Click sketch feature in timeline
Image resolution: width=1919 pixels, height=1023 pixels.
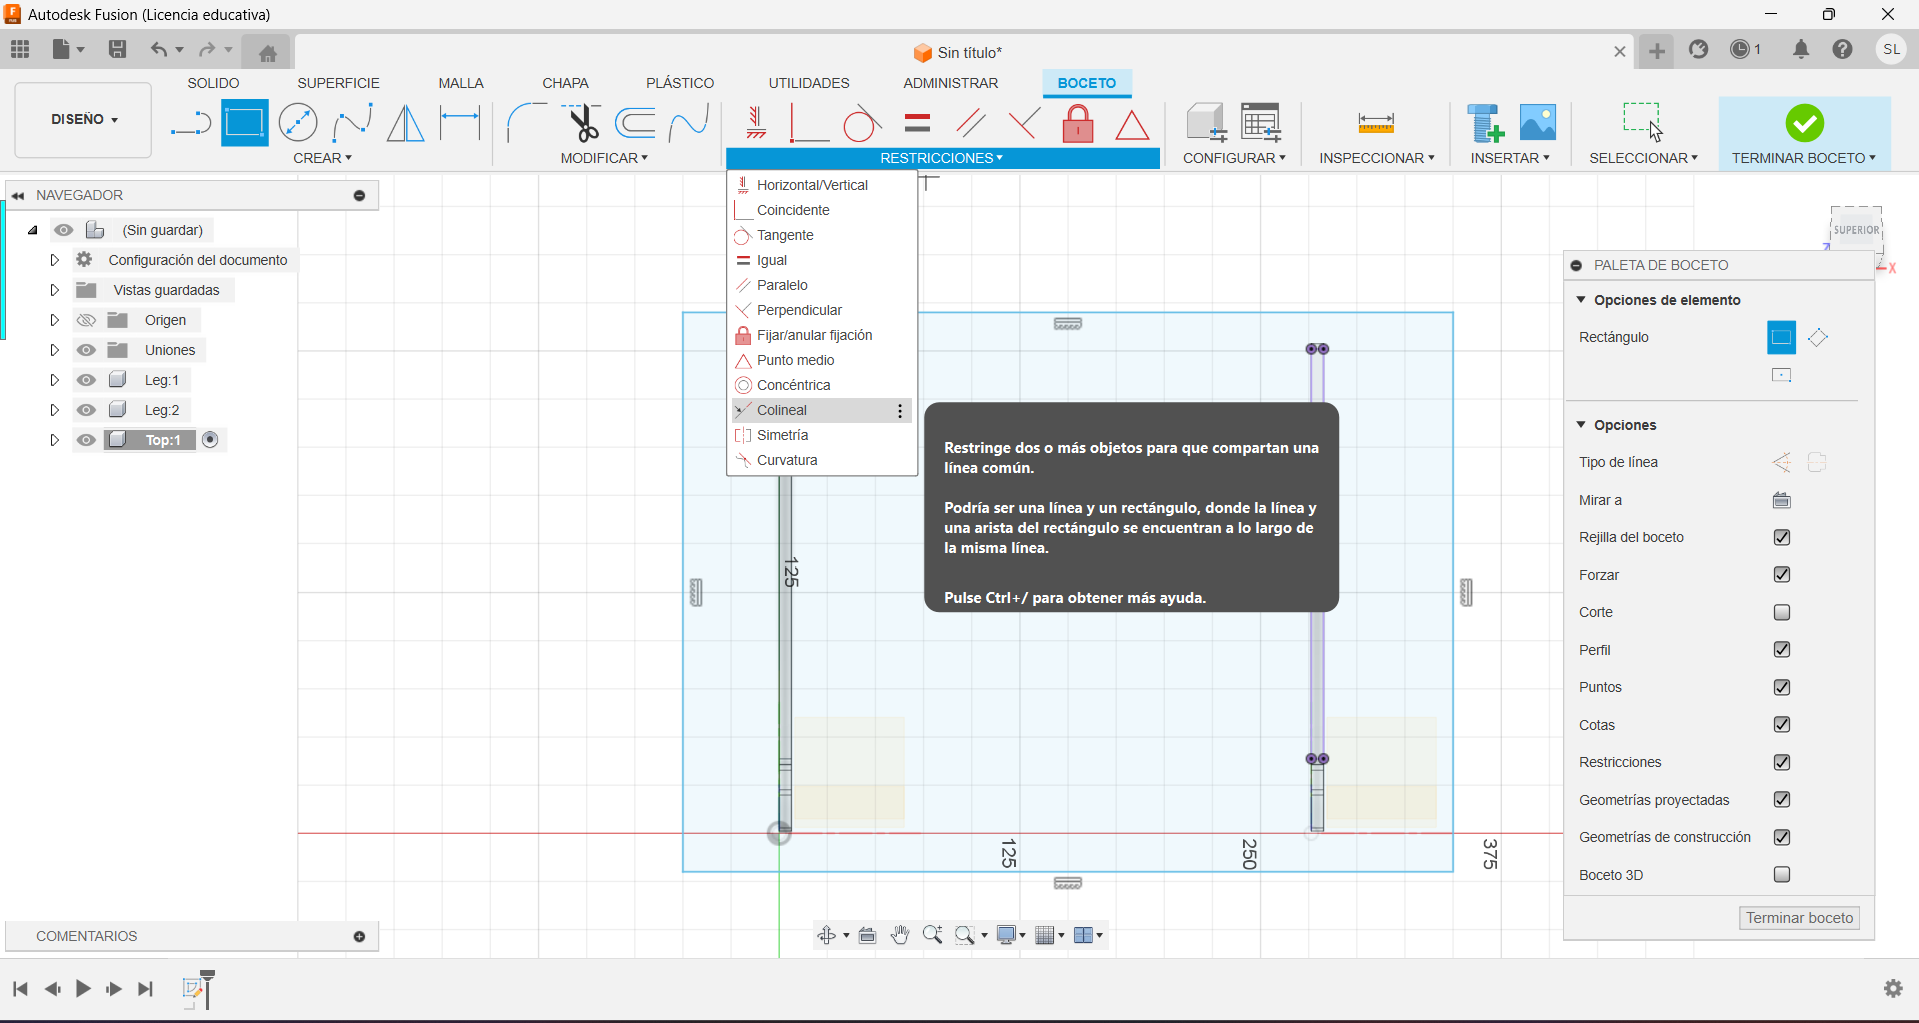click(194, 990)
